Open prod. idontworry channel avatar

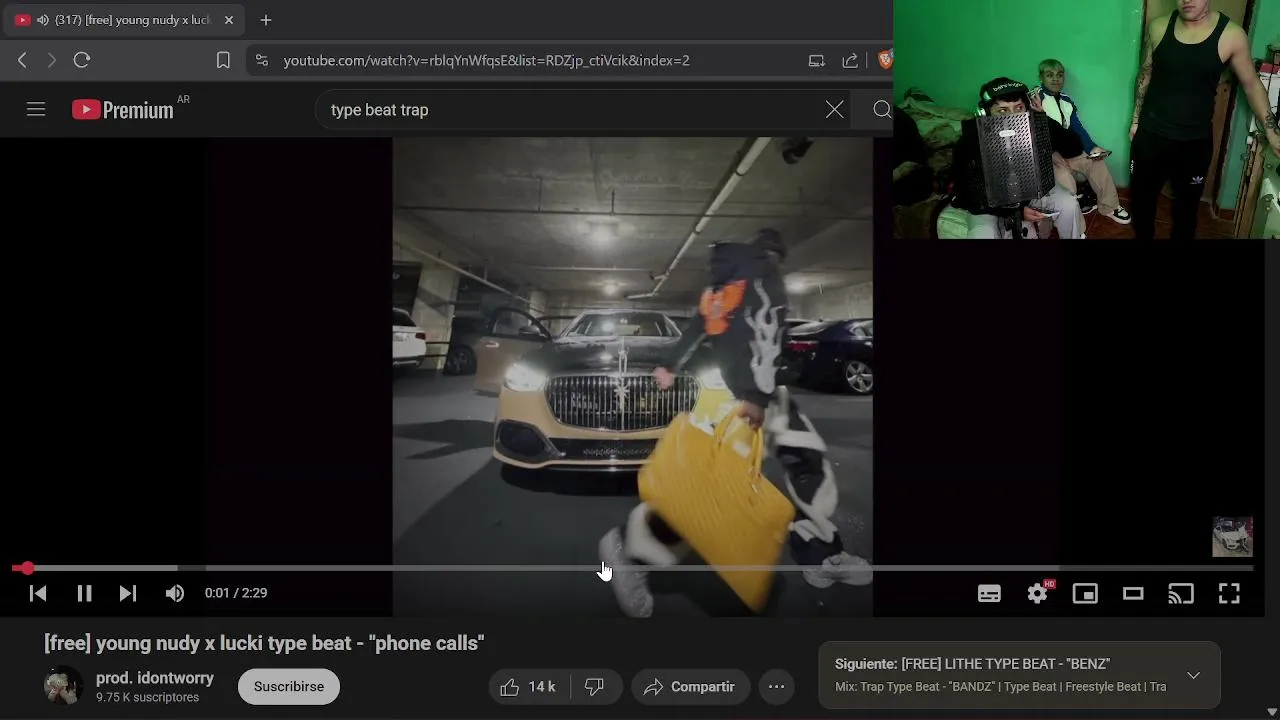point(63,686)
